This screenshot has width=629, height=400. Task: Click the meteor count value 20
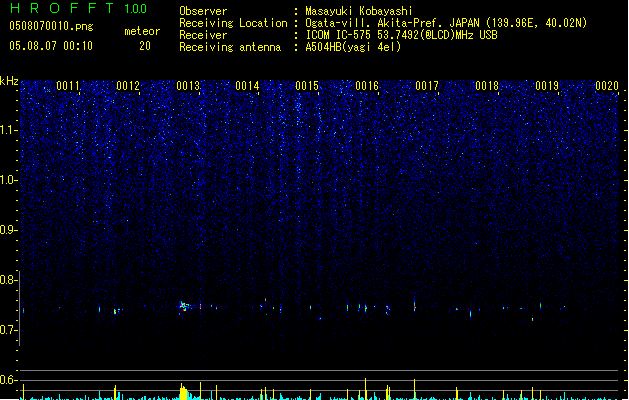pos(145,46)
